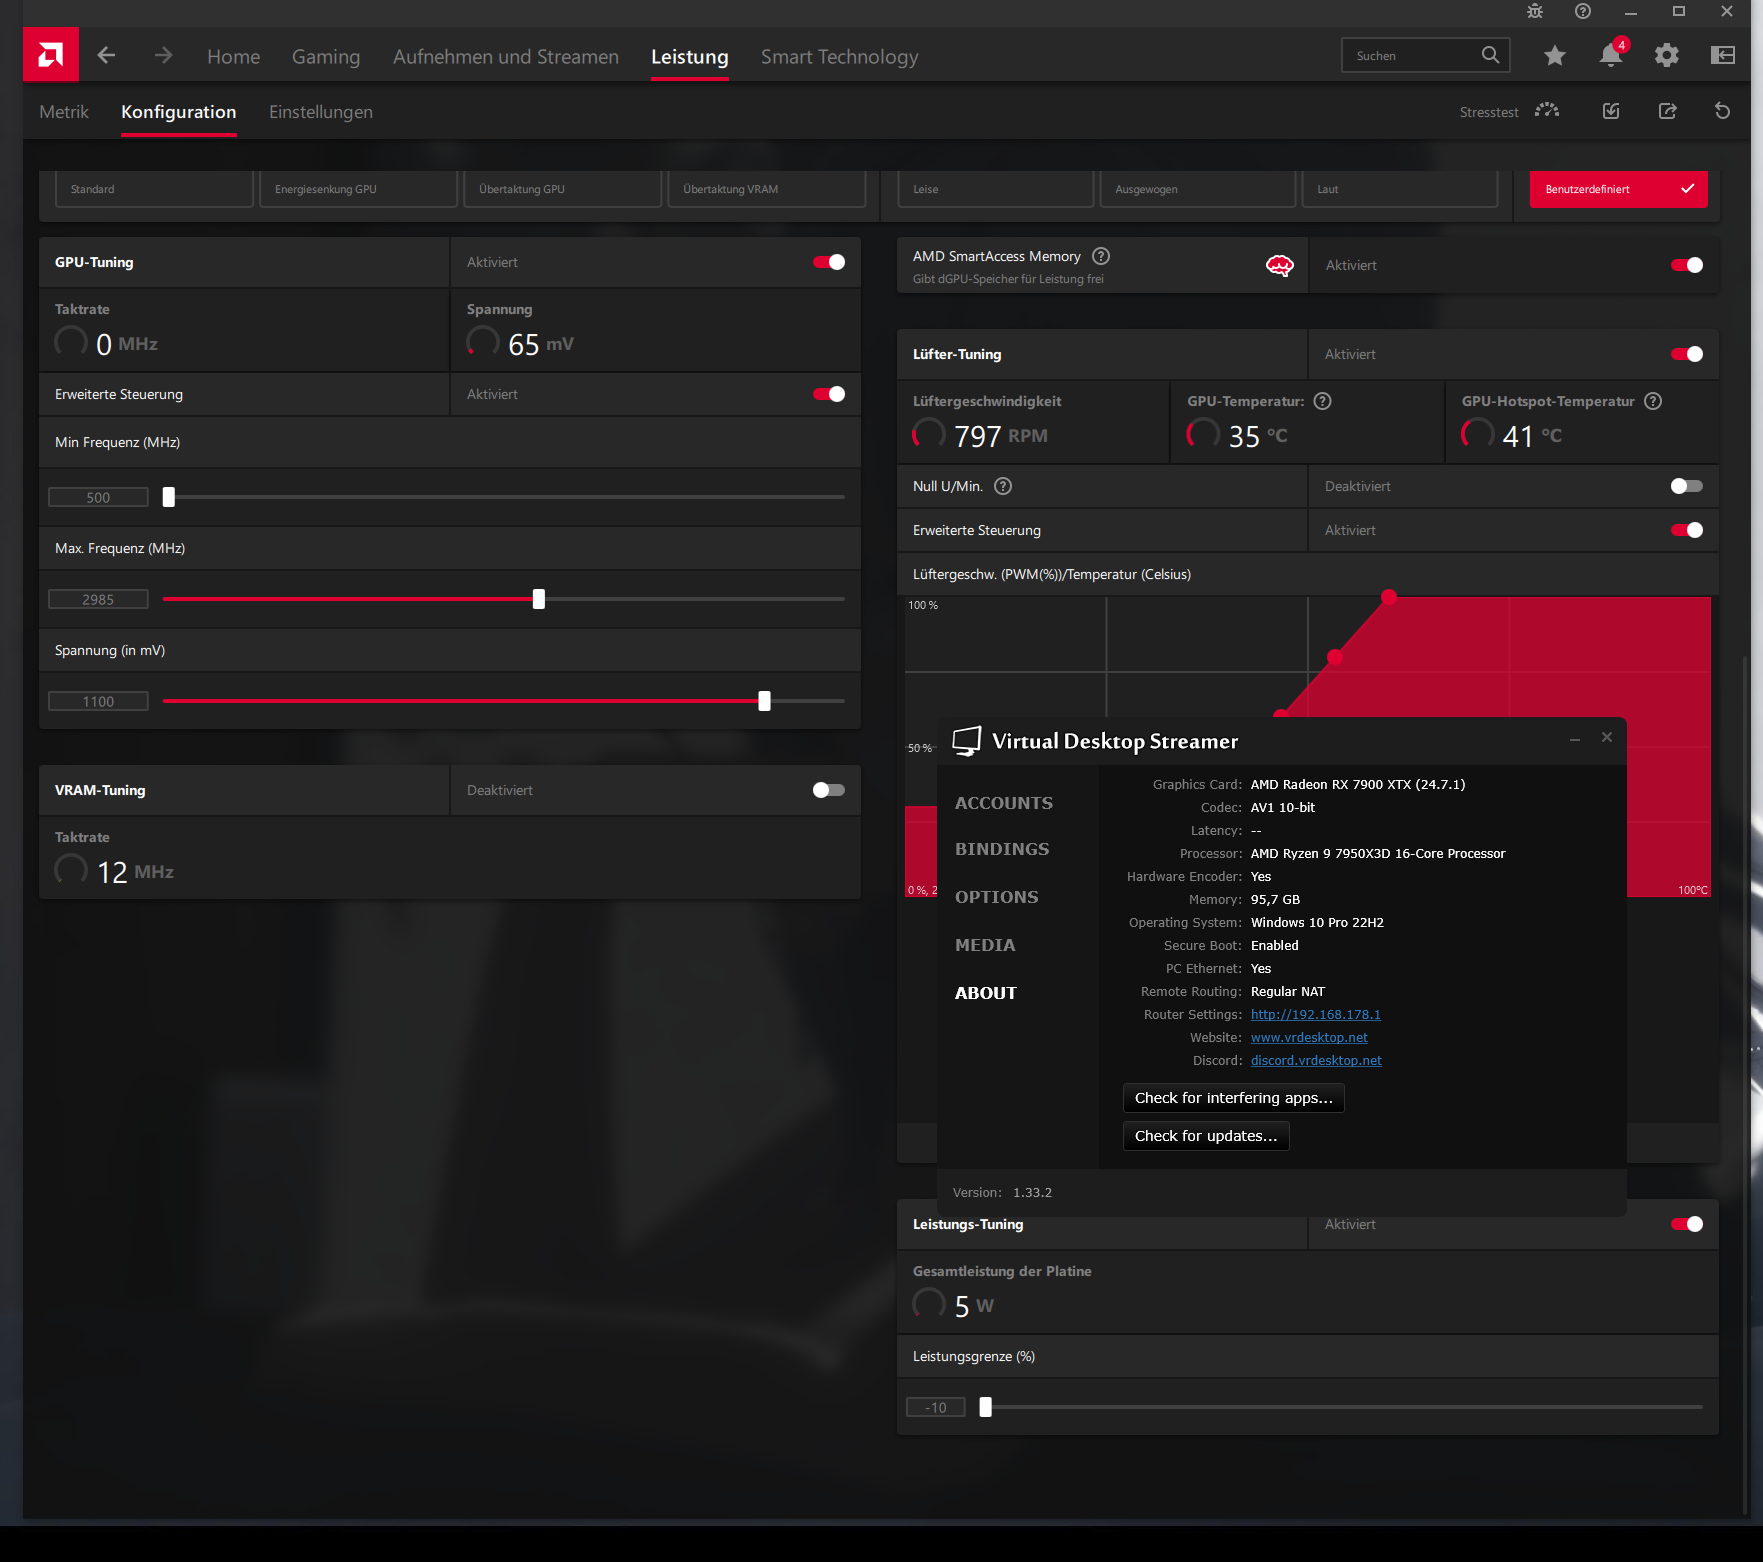
Task: Open Aufnehmen und Streamen tab
Action: click(x=506, y=57)
